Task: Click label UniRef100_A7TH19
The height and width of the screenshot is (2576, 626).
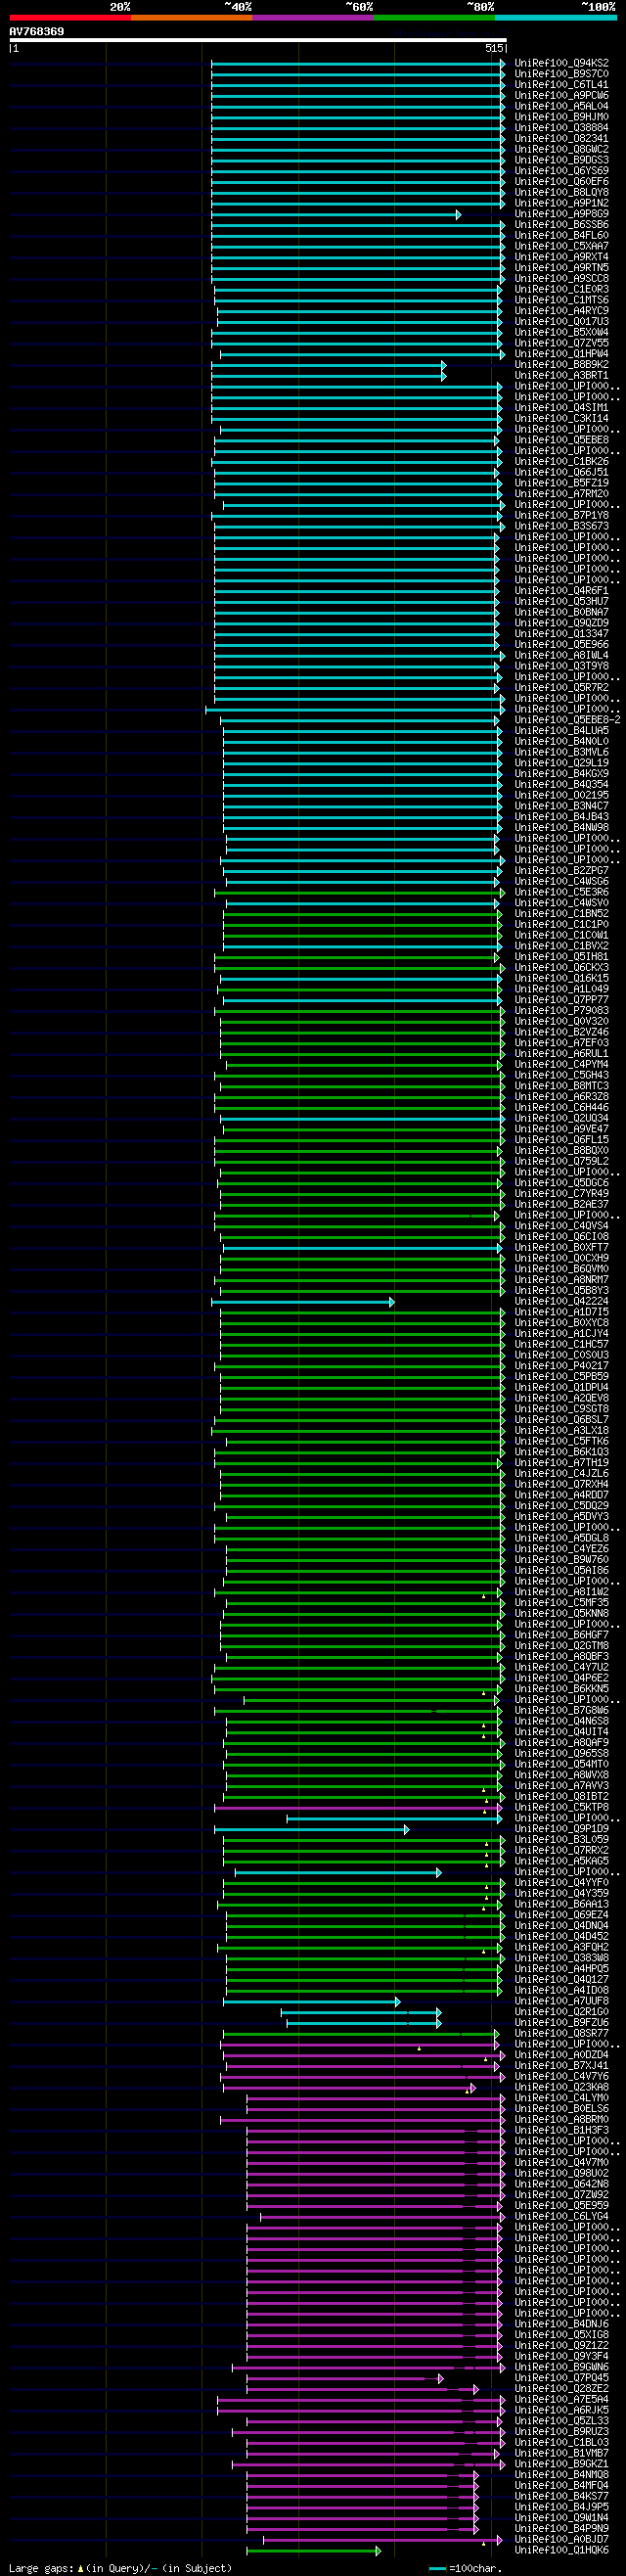Action: tap(561, 1463)
